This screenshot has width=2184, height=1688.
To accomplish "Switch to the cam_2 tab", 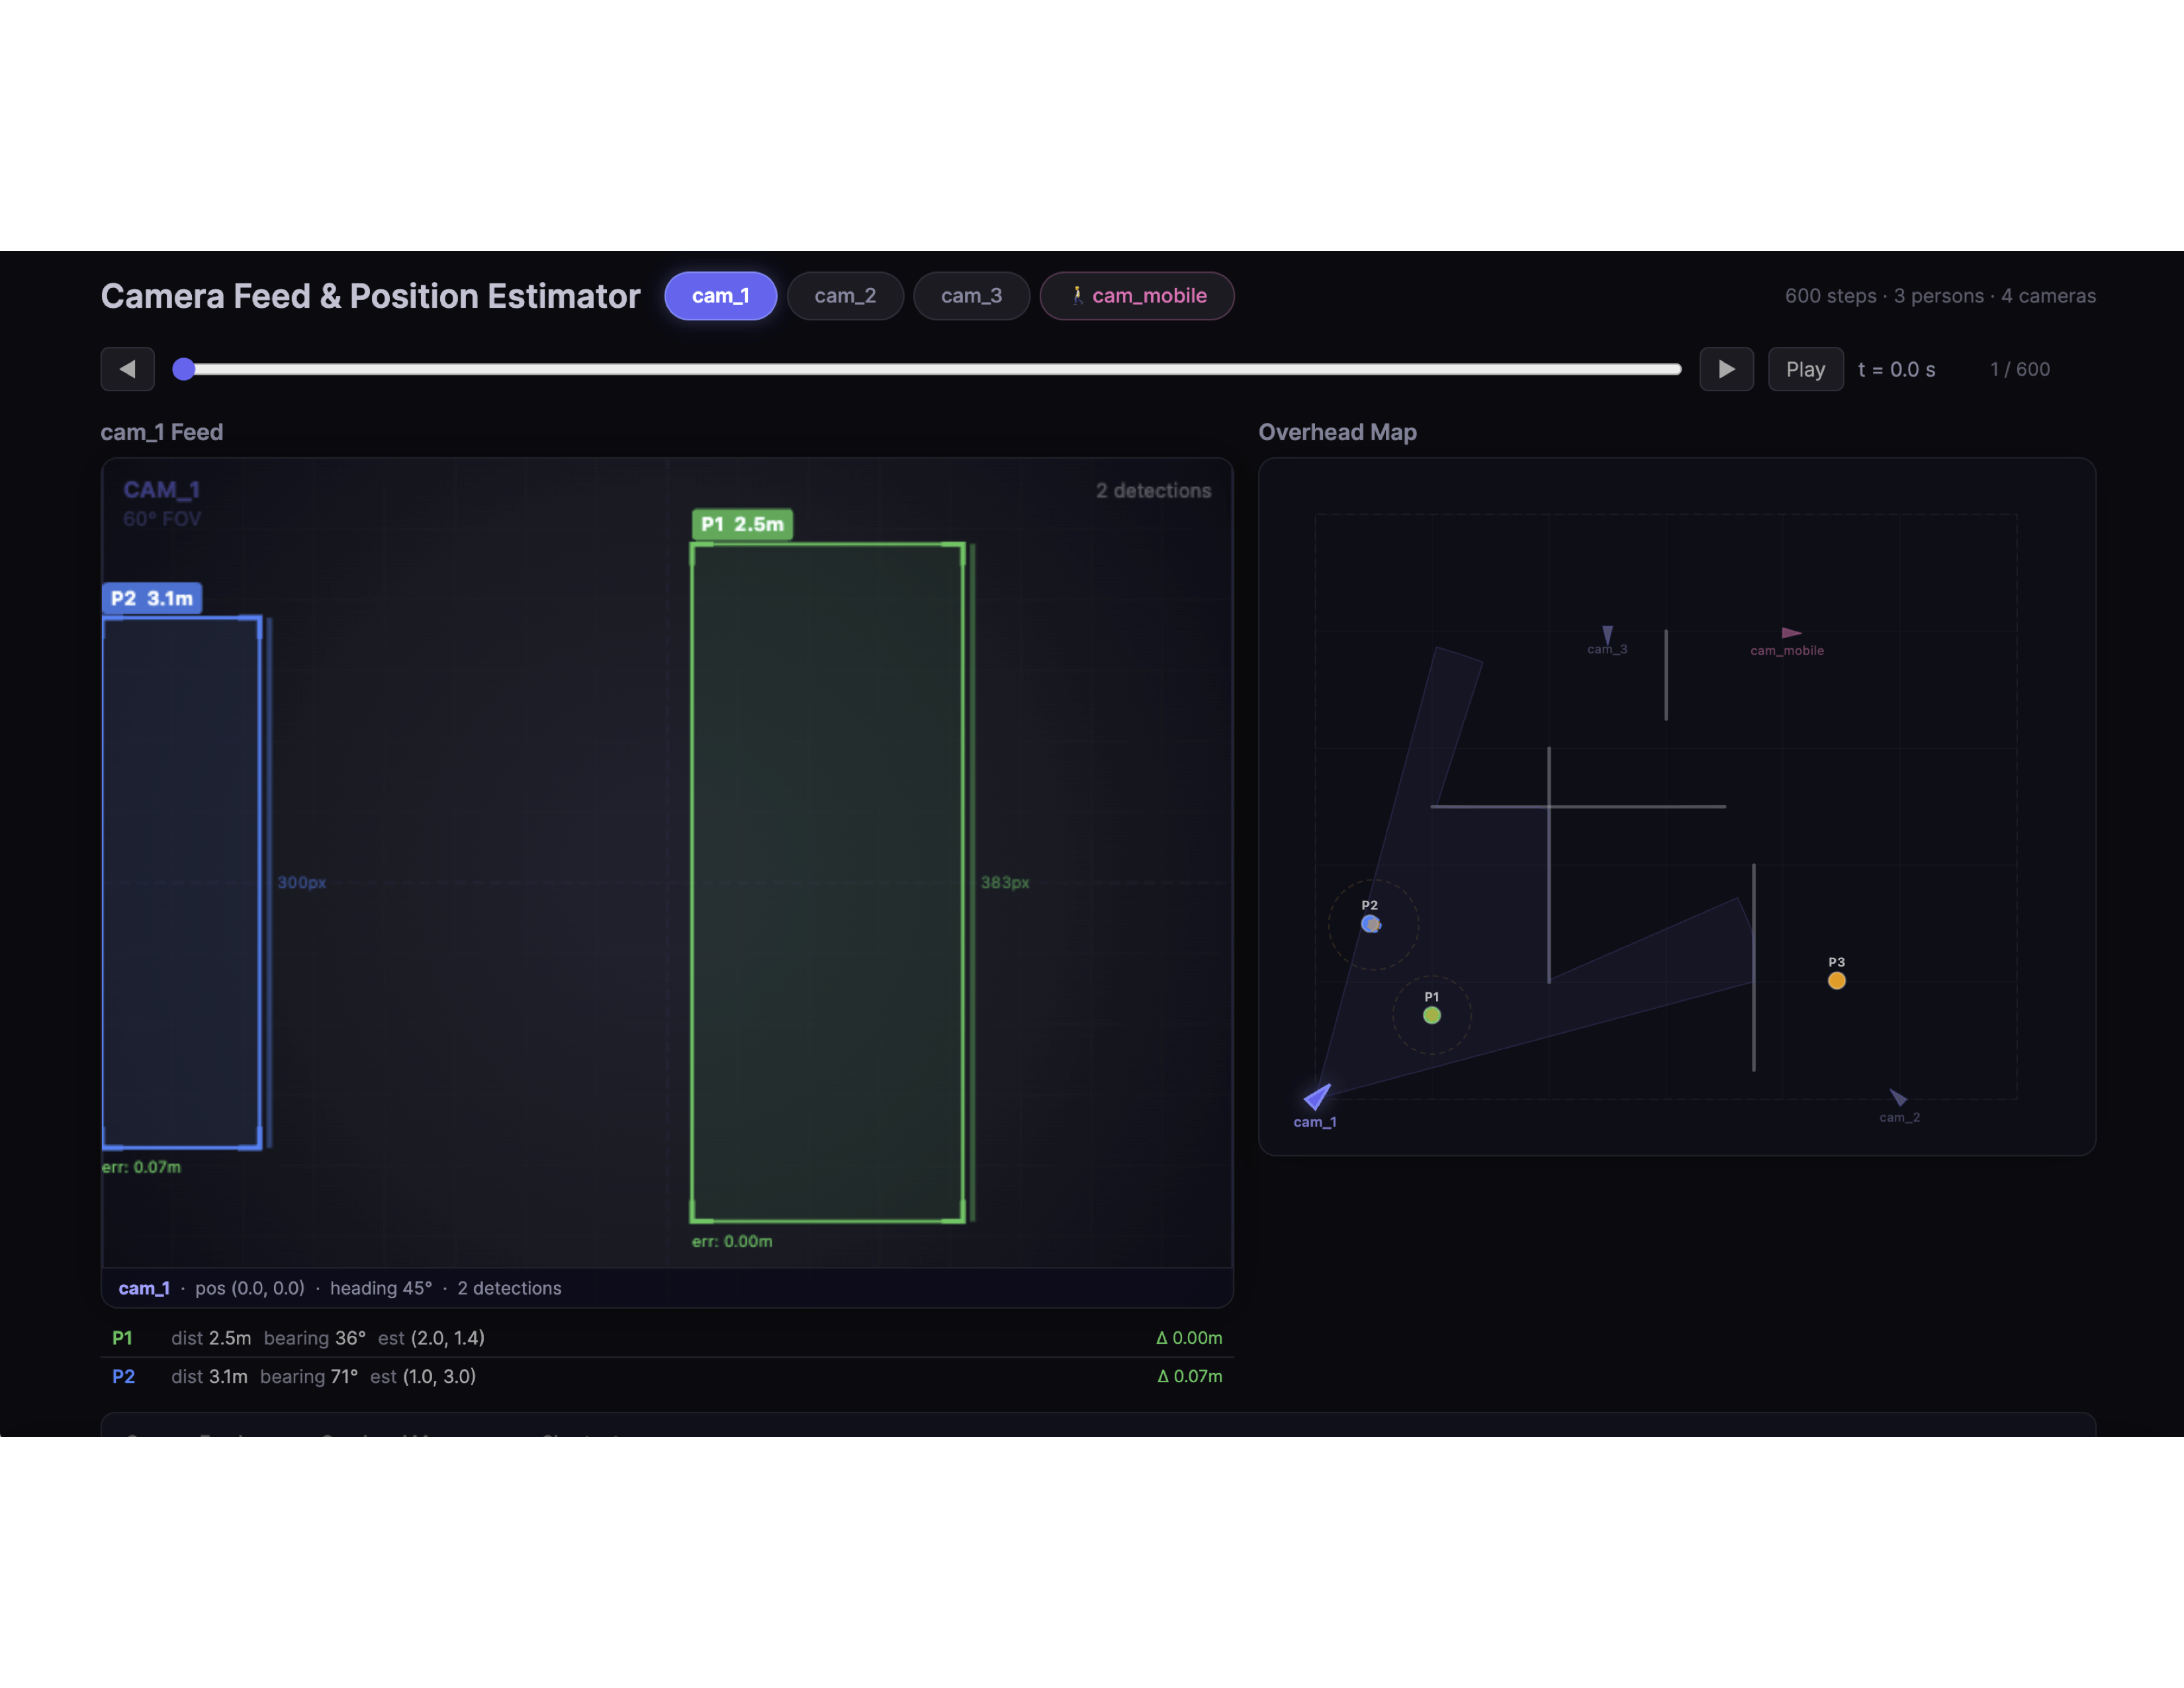I will tap(845, 296).
